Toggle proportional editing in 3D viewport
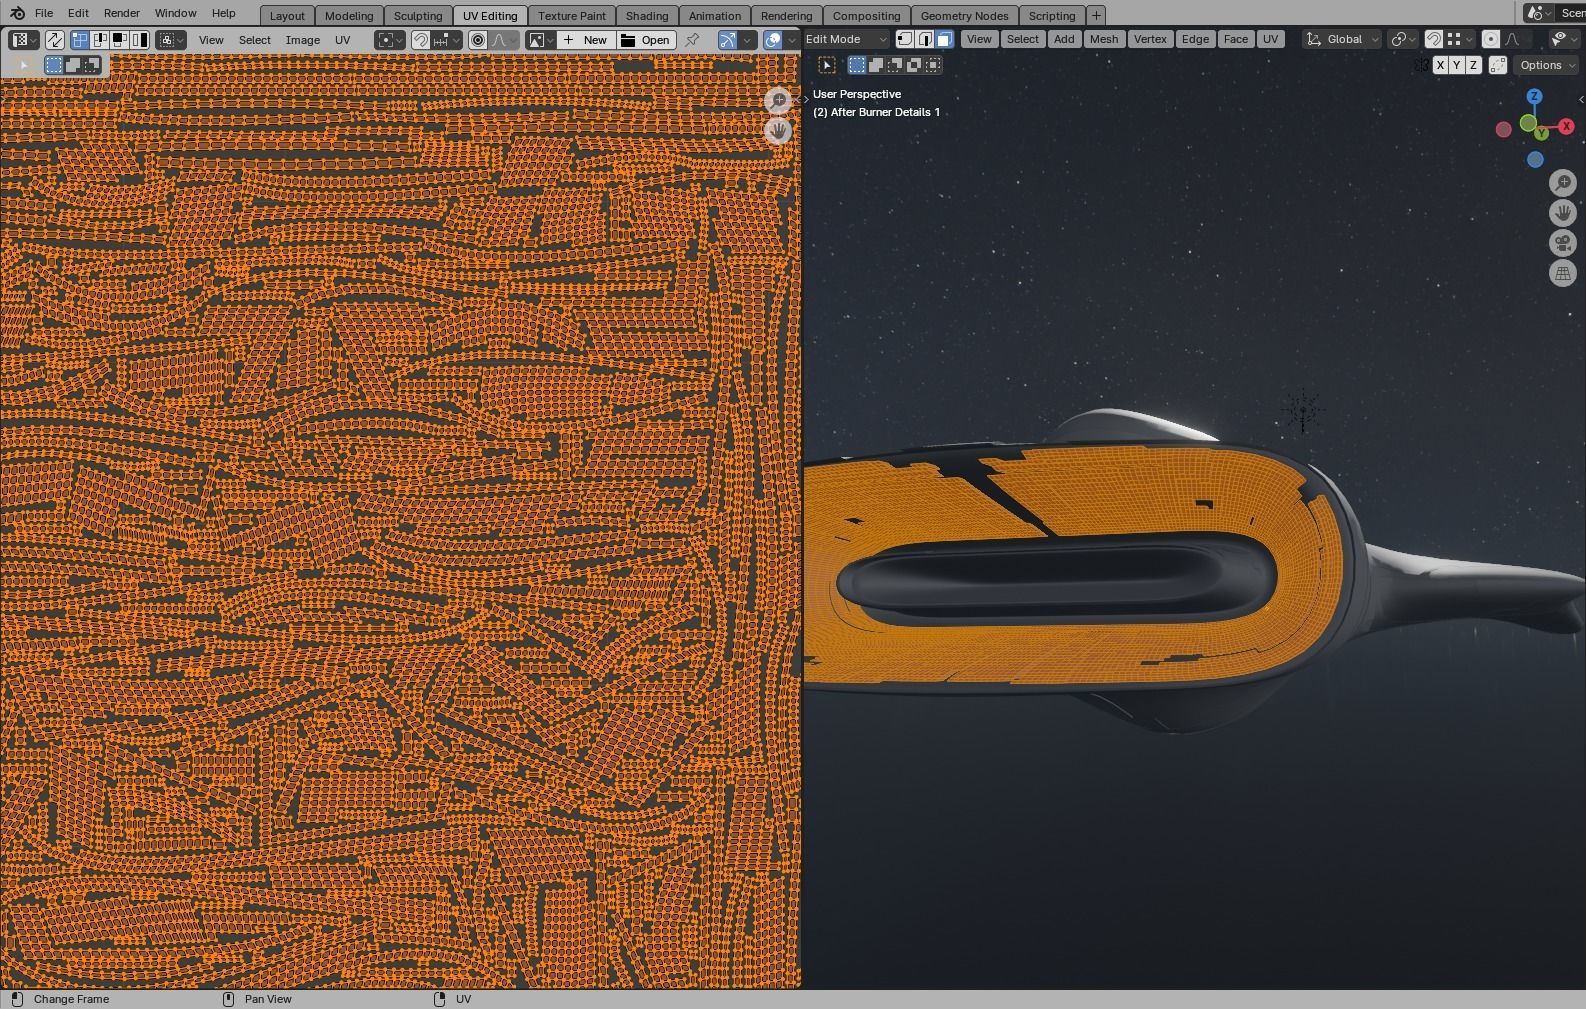 (x=1491, y=39)
